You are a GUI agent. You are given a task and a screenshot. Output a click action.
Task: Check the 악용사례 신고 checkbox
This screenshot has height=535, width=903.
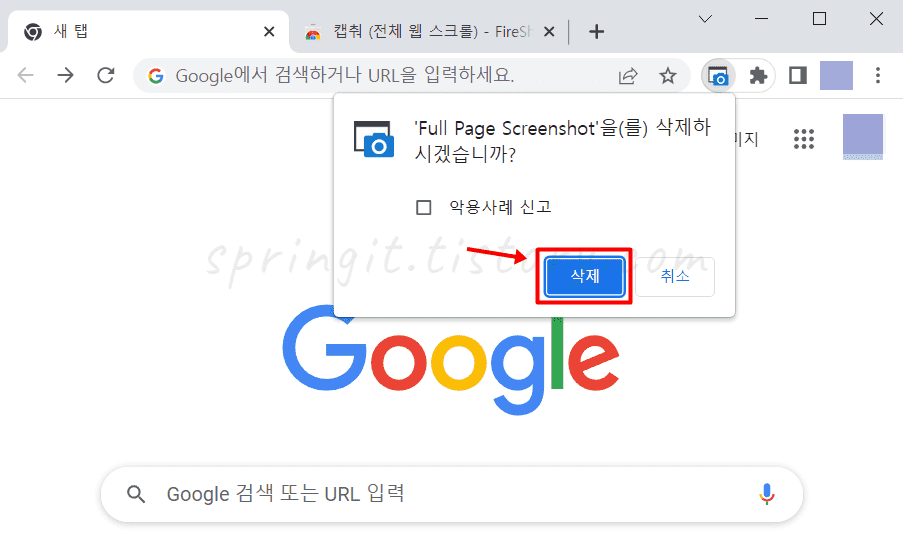423,207
